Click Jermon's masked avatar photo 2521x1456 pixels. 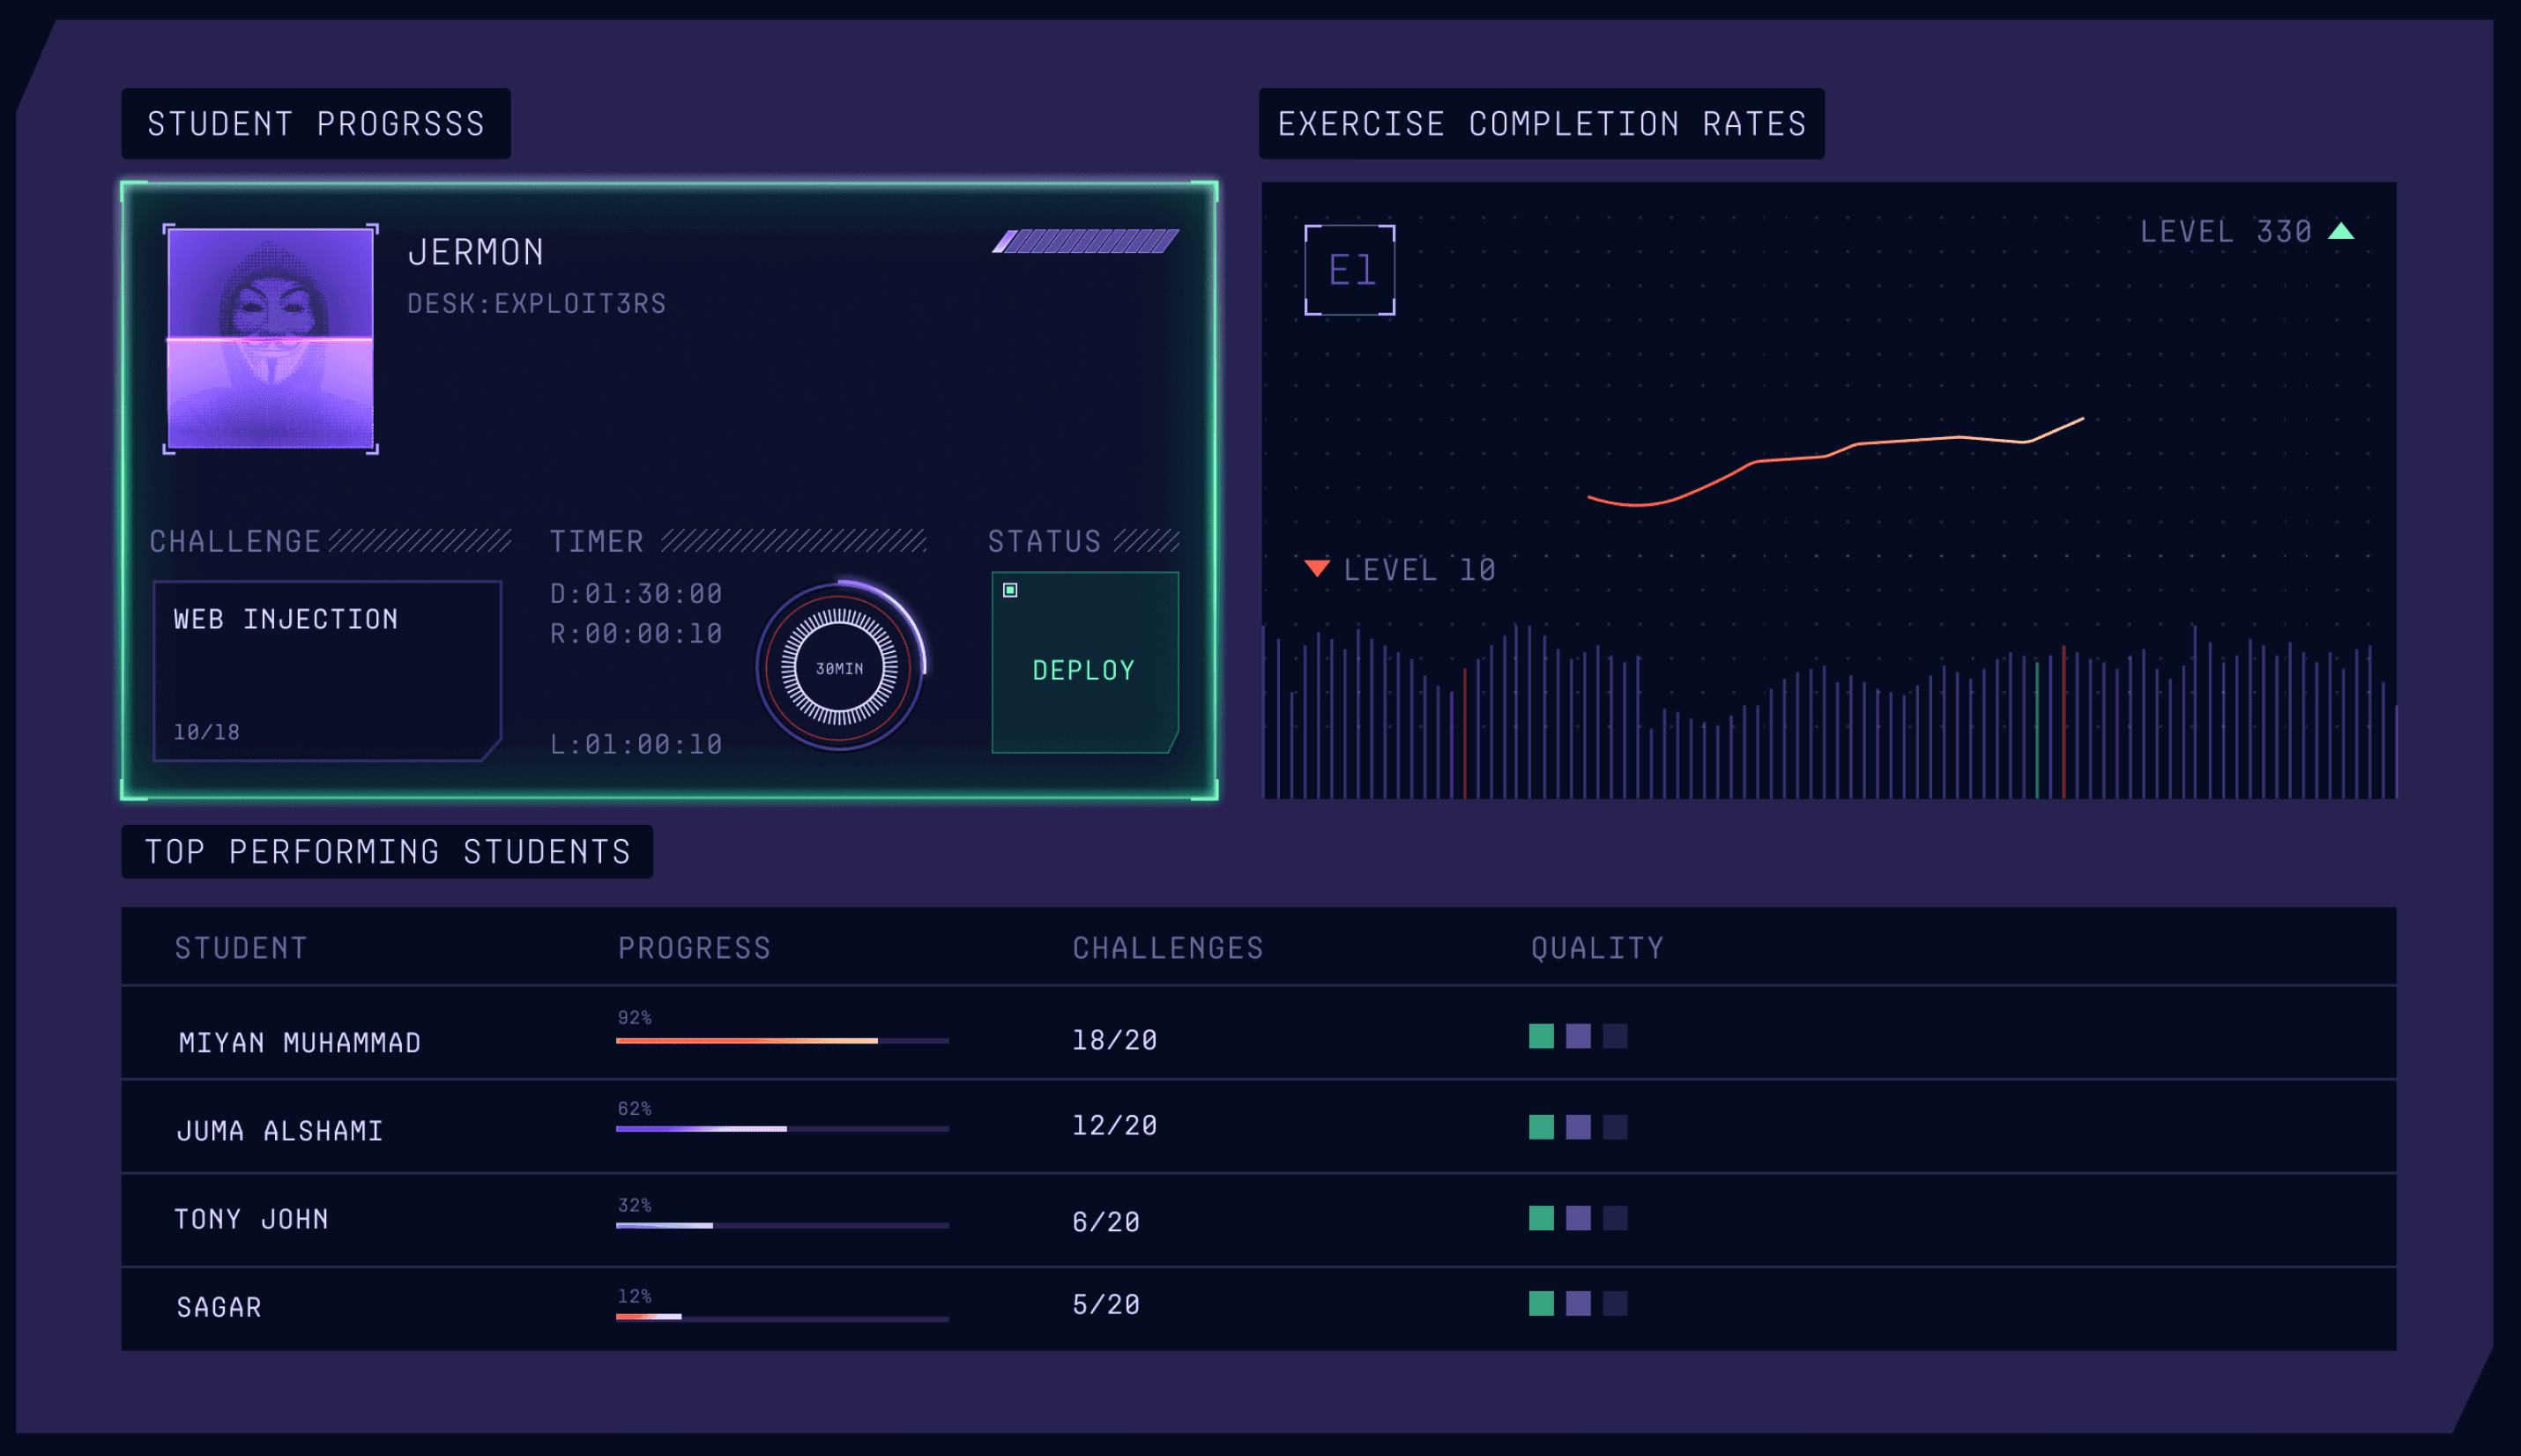click(x=270, y=338)
